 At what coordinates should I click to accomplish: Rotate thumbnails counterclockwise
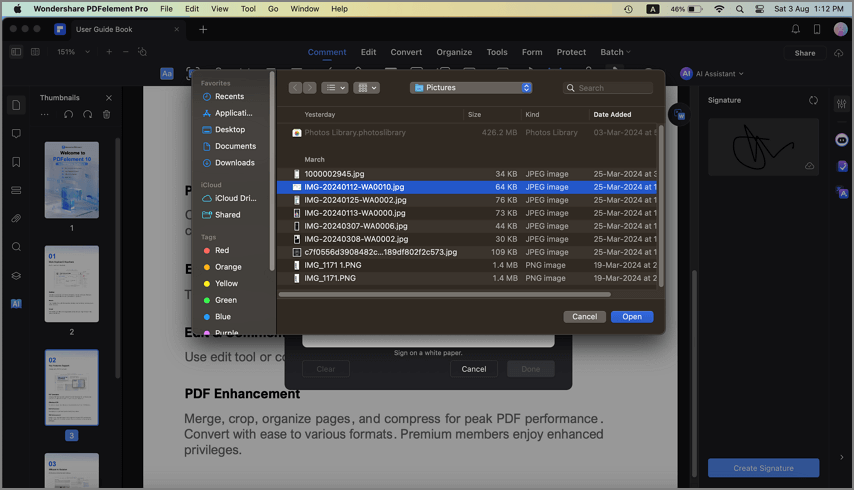coord(68,114)
